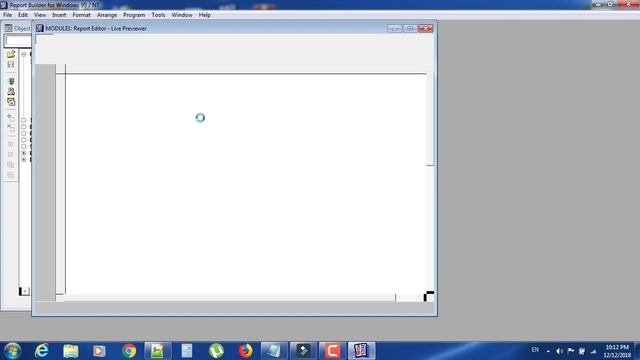Viewport: 640px width, 360px height.
Task: Open the Edit menu
Action: coord(23,15)
